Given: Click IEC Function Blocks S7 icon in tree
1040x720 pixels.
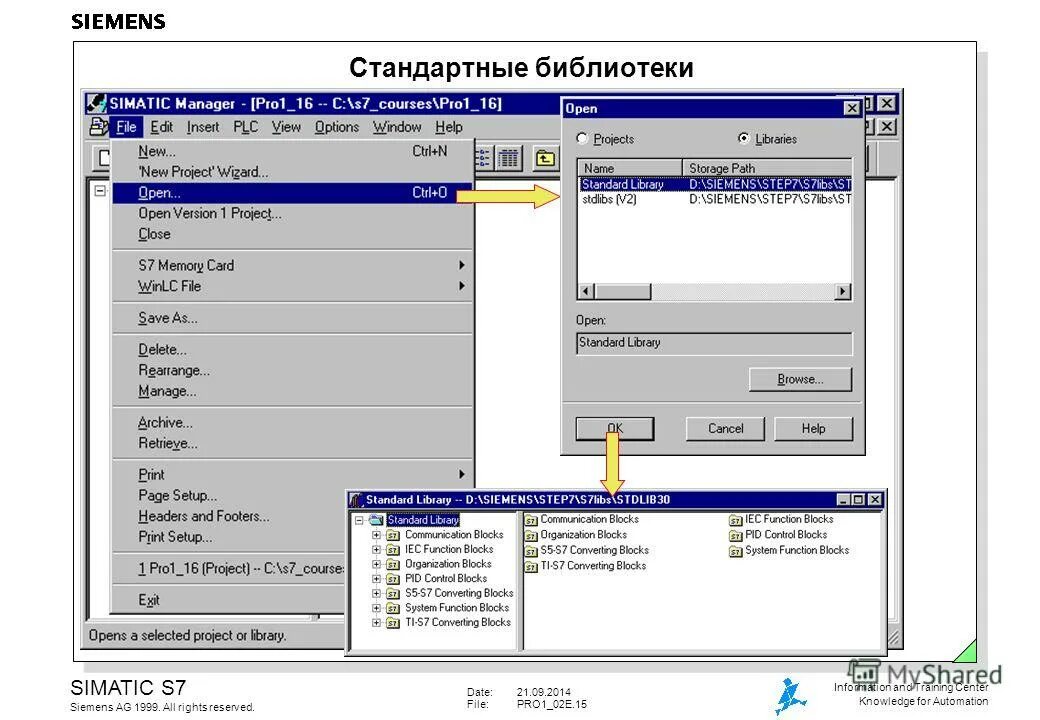Looking at the screenshot, I should (x=393, y=549).
